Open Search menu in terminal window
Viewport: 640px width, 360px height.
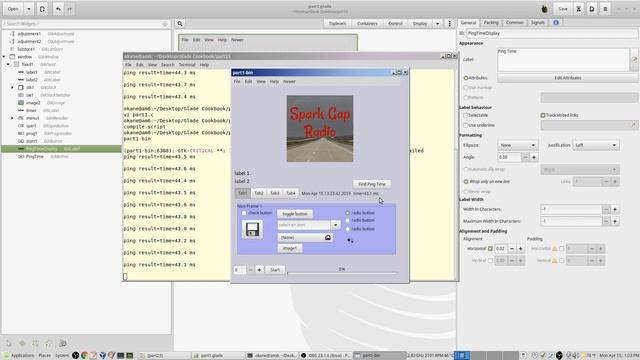(x=167, y=65)
